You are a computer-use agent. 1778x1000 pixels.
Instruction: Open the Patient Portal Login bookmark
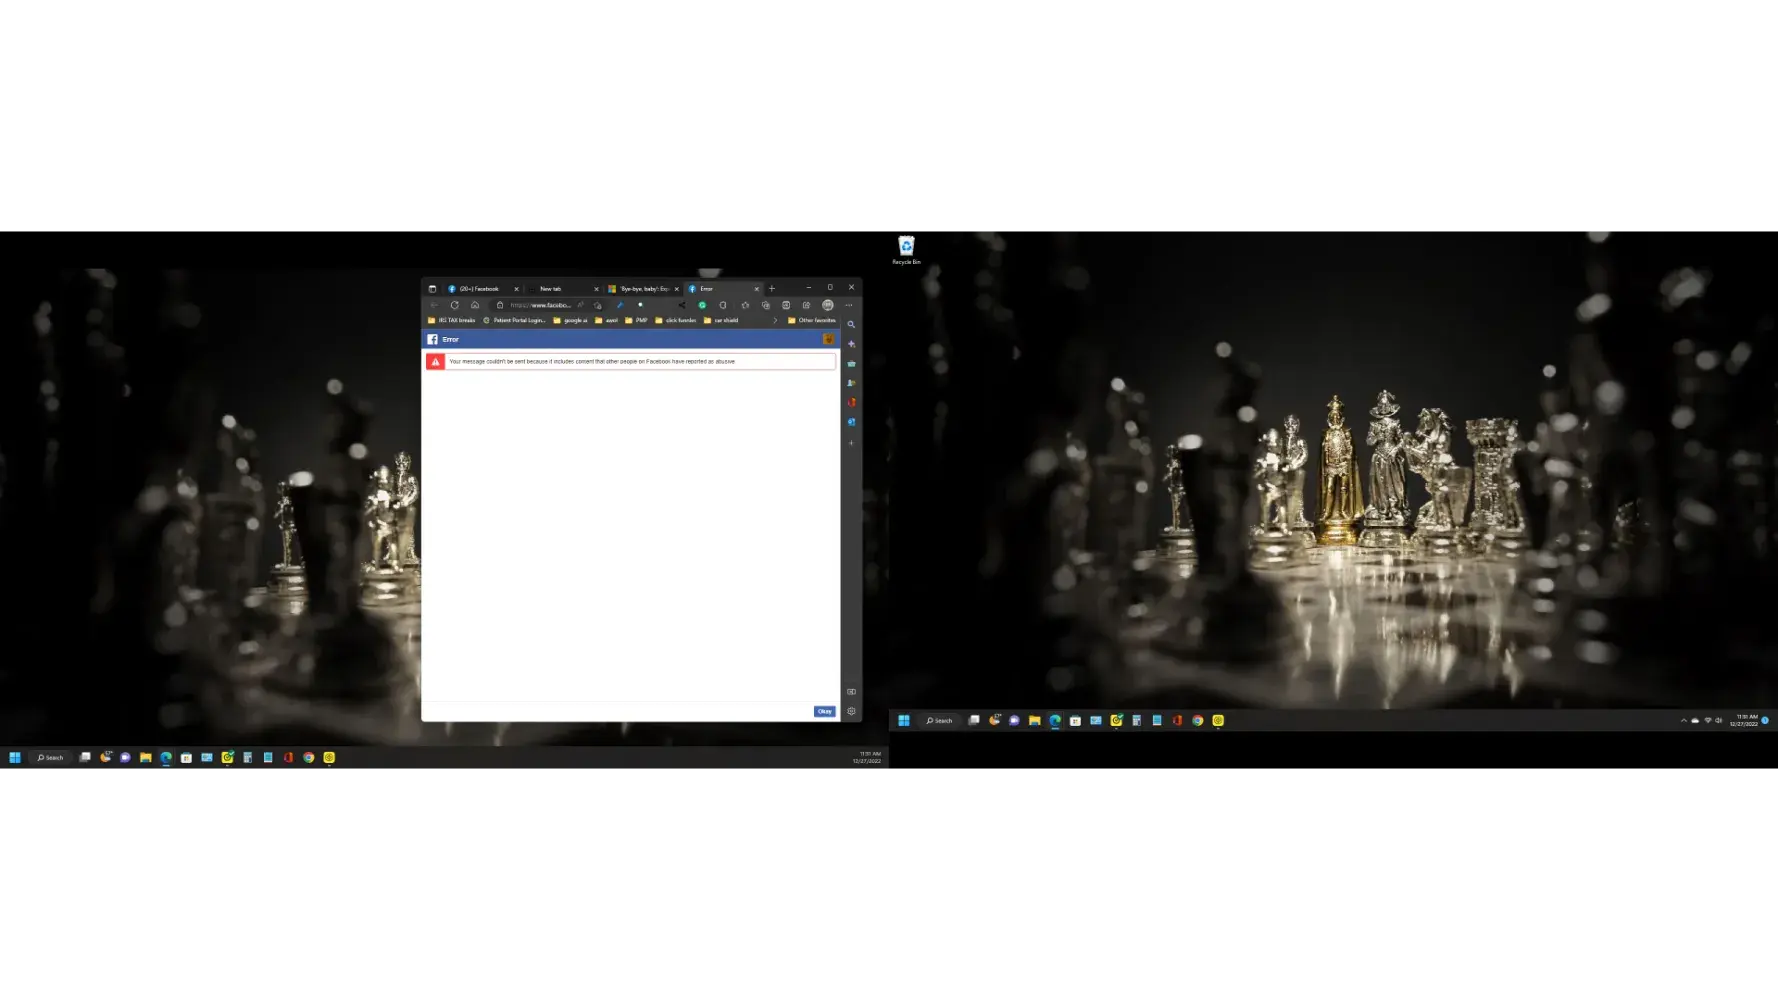pyautogui.click(x=515, y=320)
